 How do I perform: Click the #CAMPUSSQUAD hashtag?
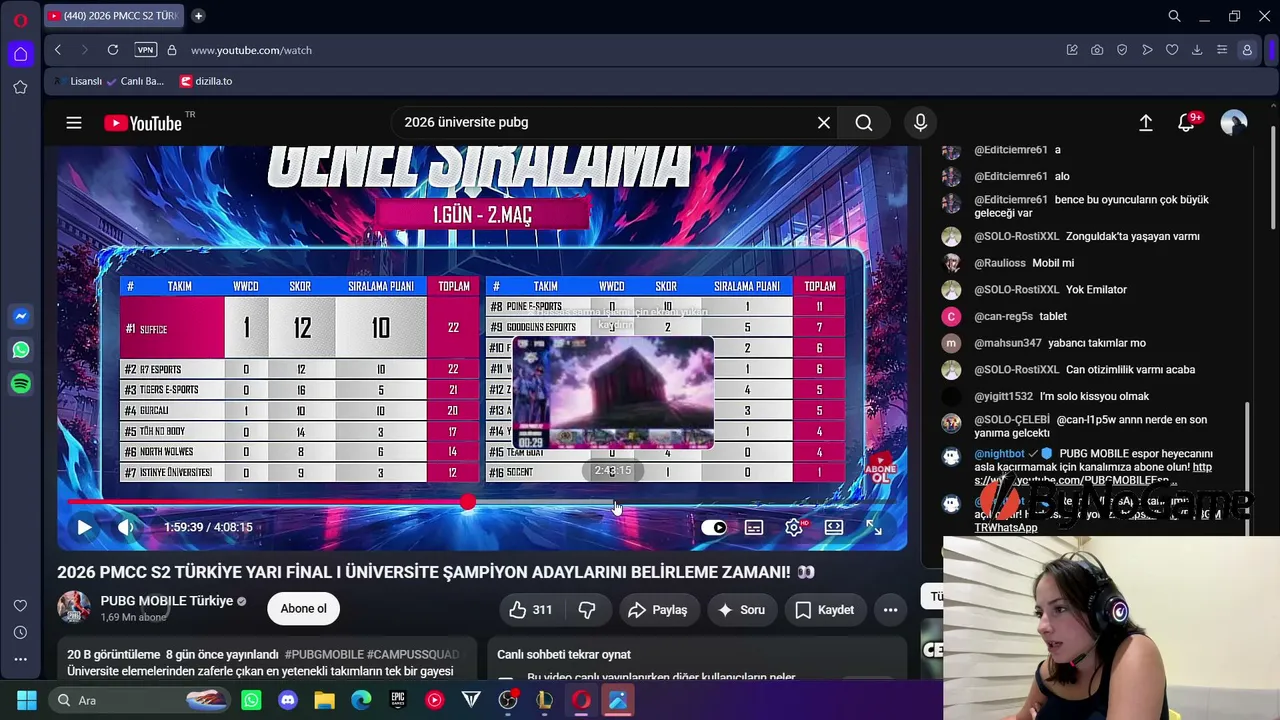(413, 654)
